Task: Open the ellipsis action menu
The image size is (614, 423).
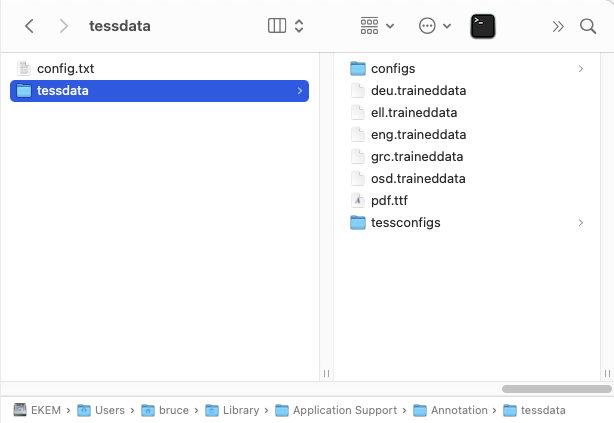Action: [x=435, y=26]
